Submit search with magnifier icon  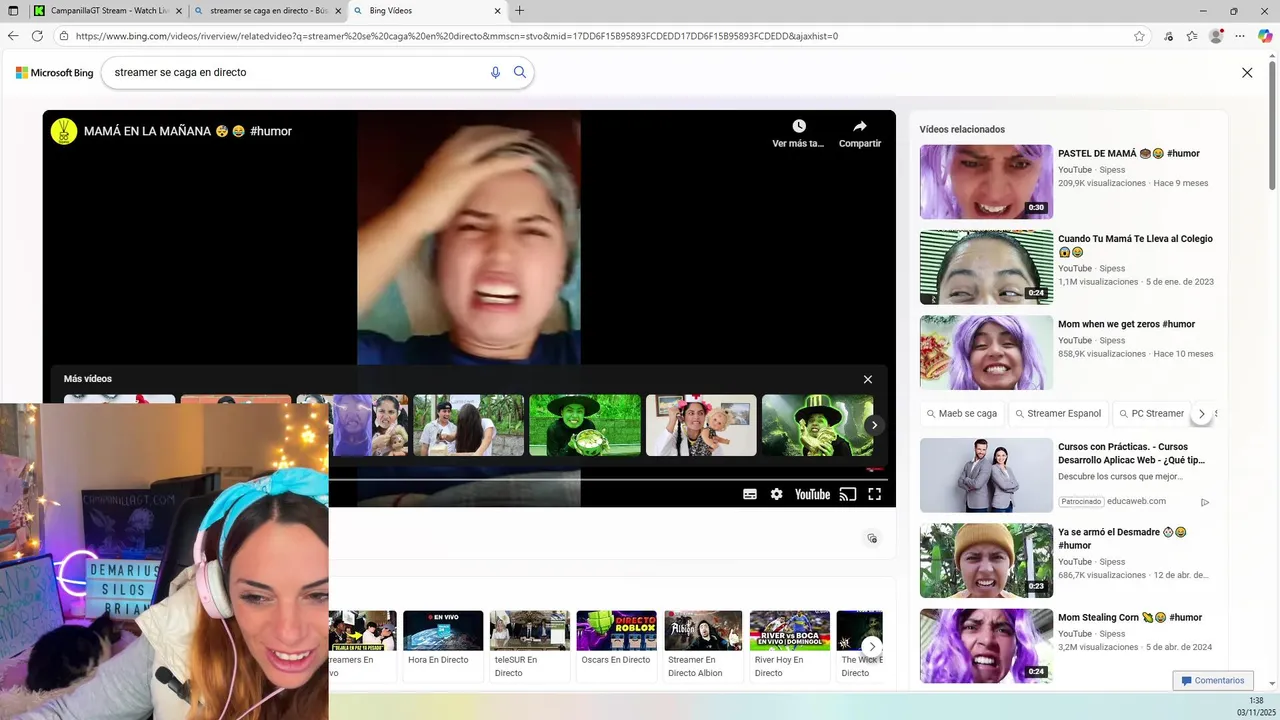[520, 72]
